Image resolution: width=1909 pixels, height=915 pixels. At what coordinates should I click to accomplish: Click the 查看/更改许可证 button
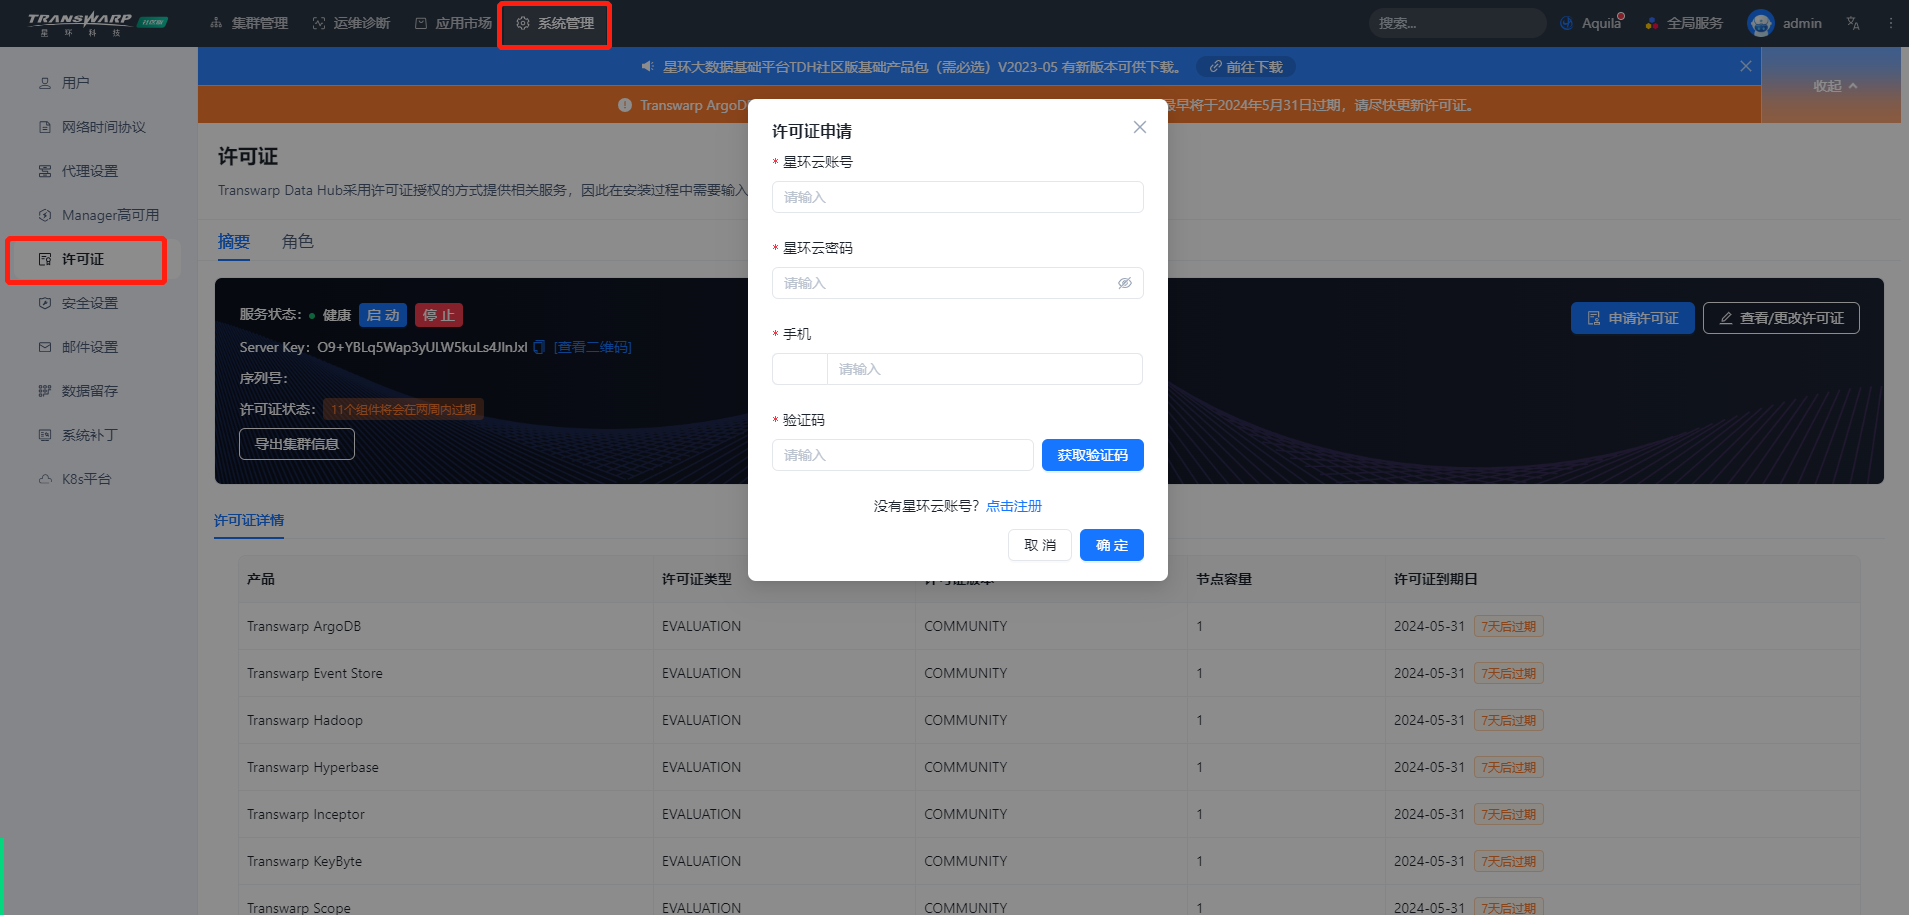pyautogui.click(x=1781, y=318)
